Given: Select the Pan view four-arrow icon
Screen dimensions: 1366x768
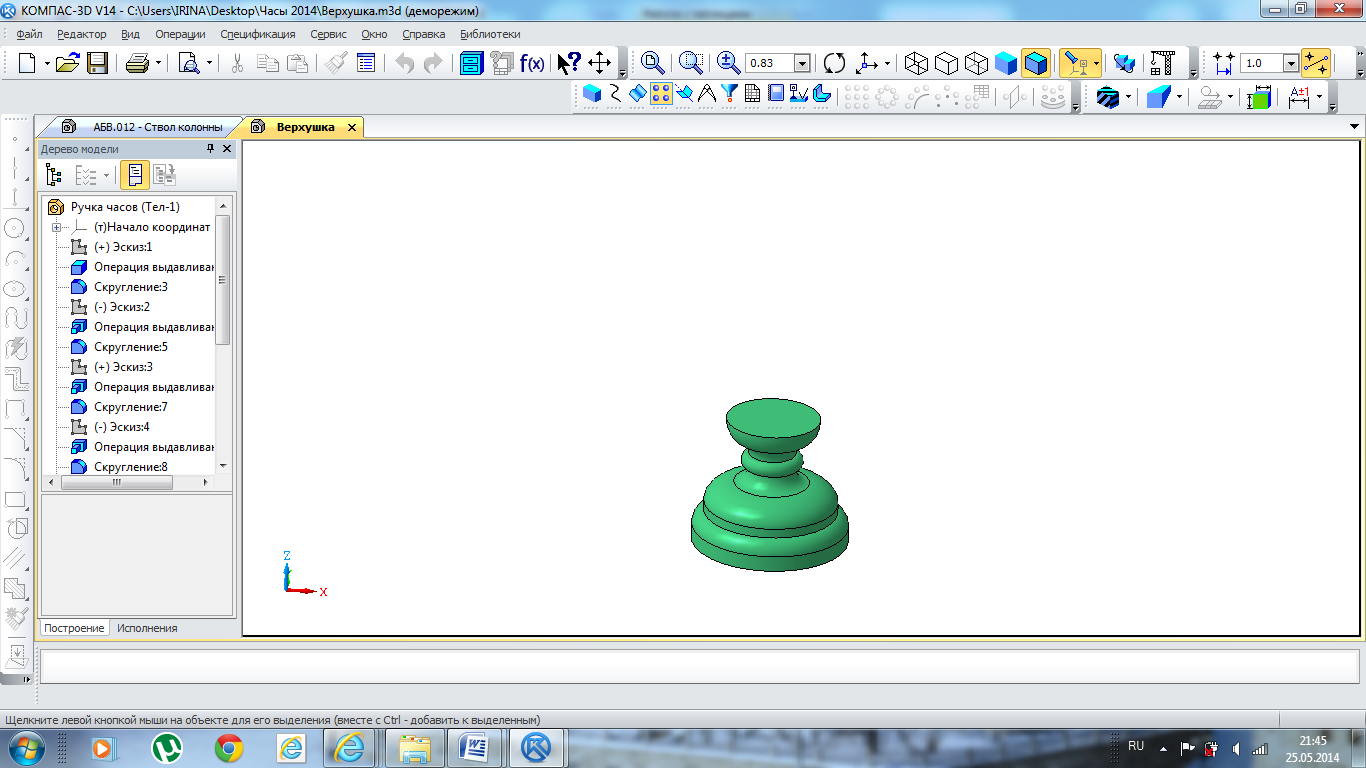Looking at the screenshot, I should [599, 63].
